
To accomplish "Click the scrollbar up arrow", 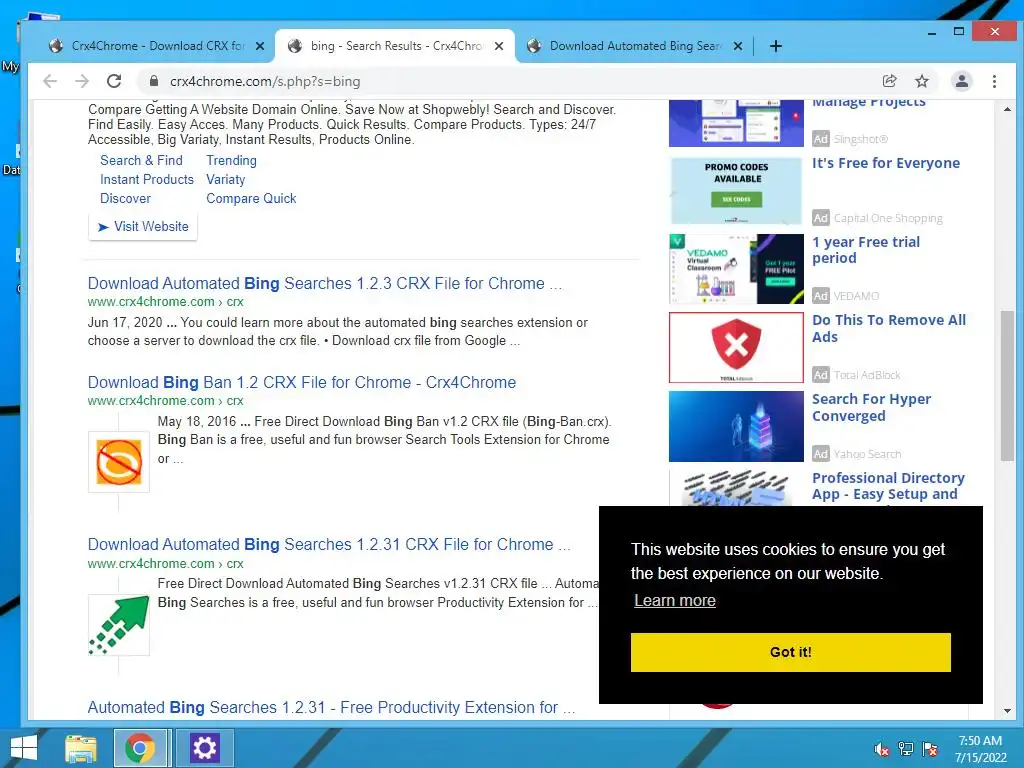I will coord(1007,108).
